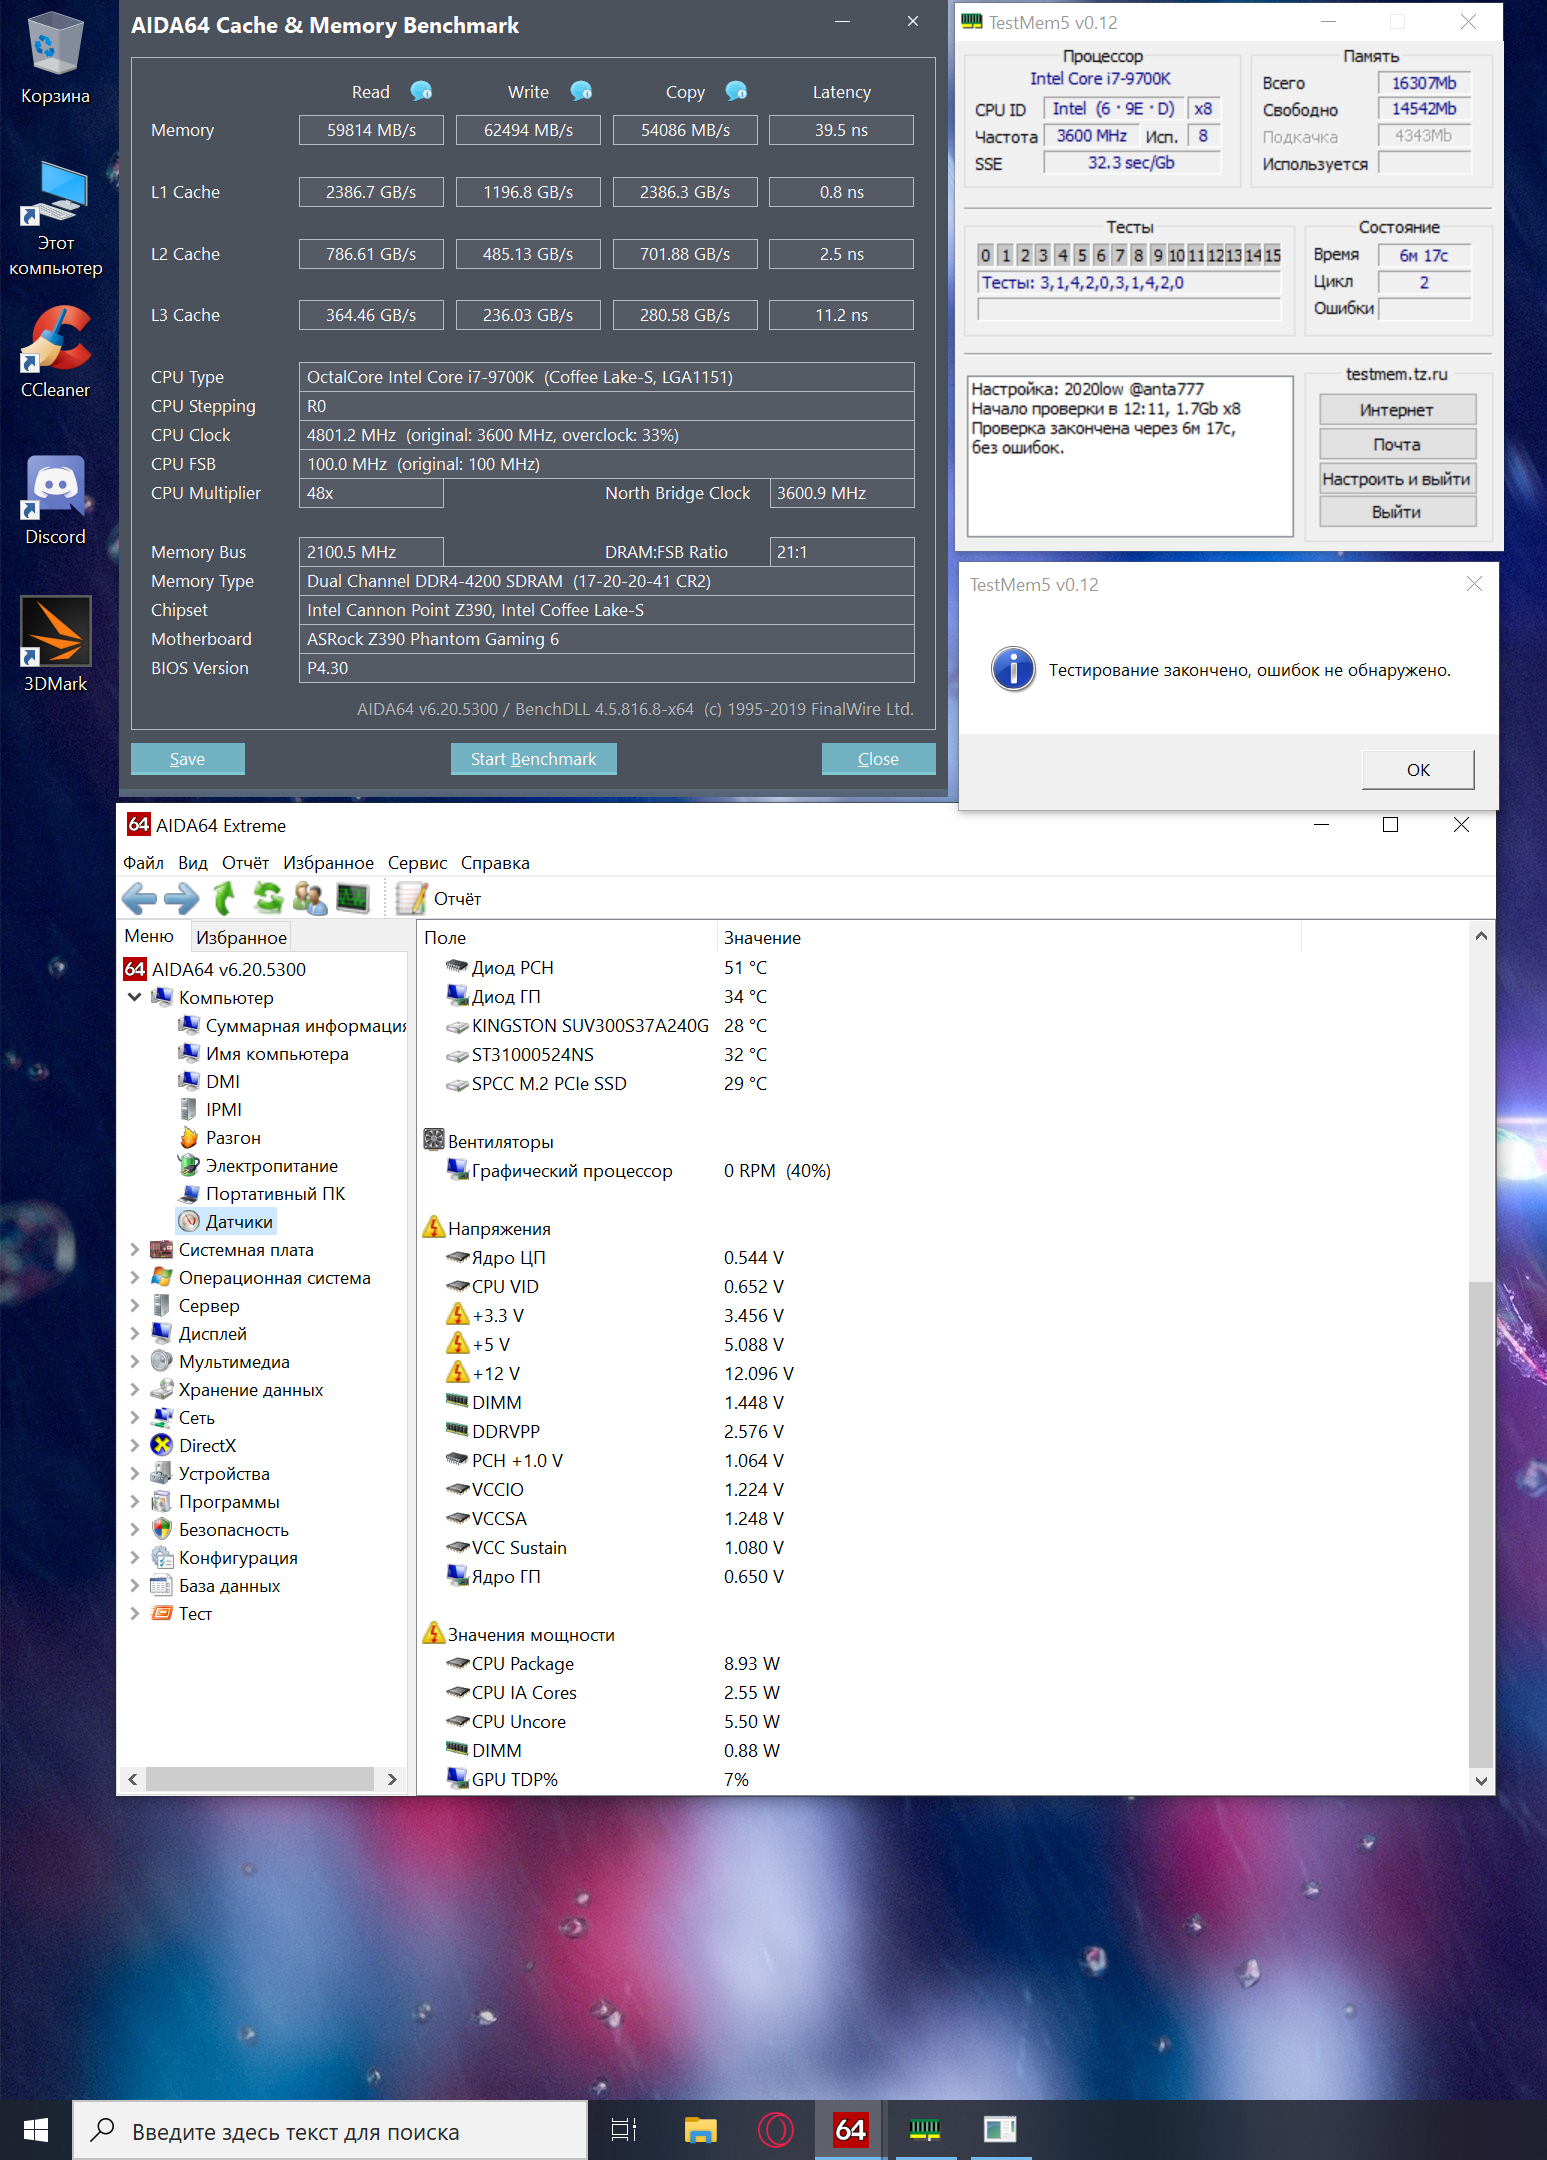Image resolution: width=1547 pixels, height=2160 pixels.
Task: Expand the Дисплей tree node
Action: (x=134, y=1333)
